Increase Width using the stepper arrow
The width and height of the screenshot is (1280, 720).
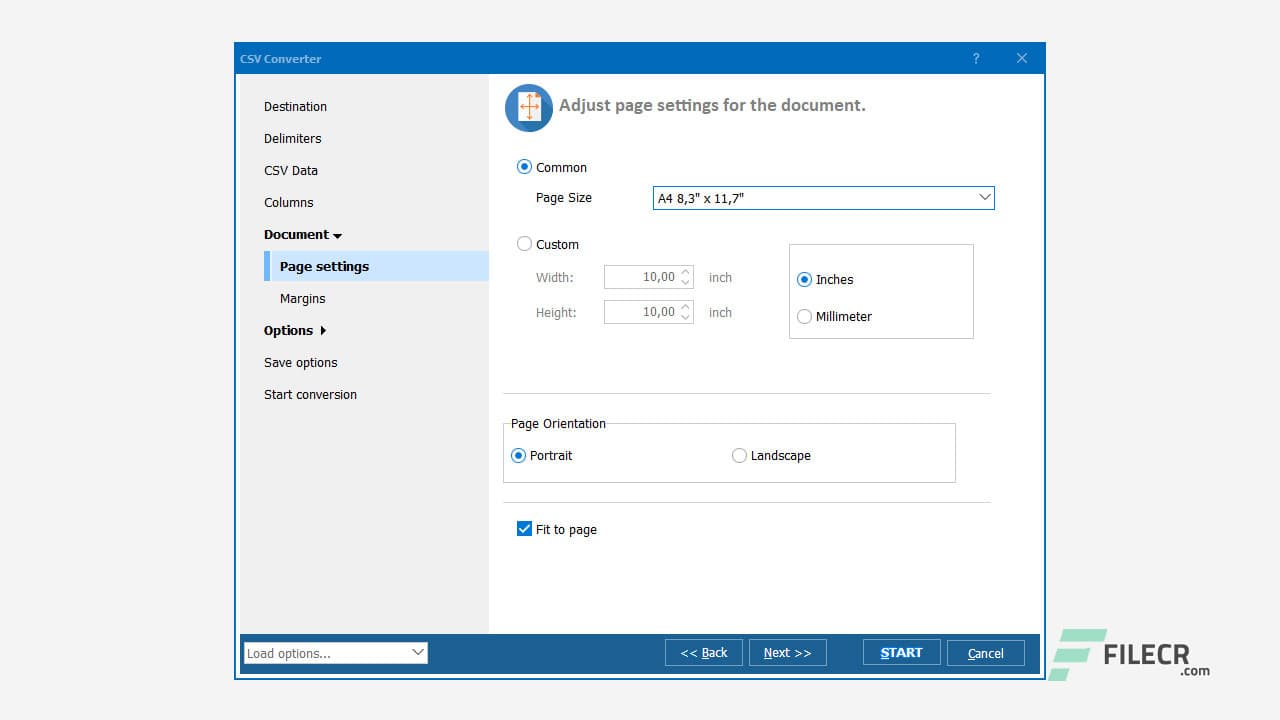(x=687, y=272)
